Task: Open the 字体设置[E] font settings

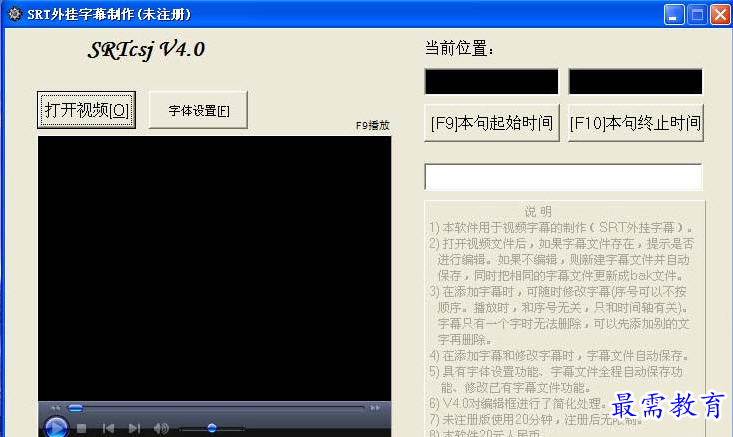Action: 198,110
